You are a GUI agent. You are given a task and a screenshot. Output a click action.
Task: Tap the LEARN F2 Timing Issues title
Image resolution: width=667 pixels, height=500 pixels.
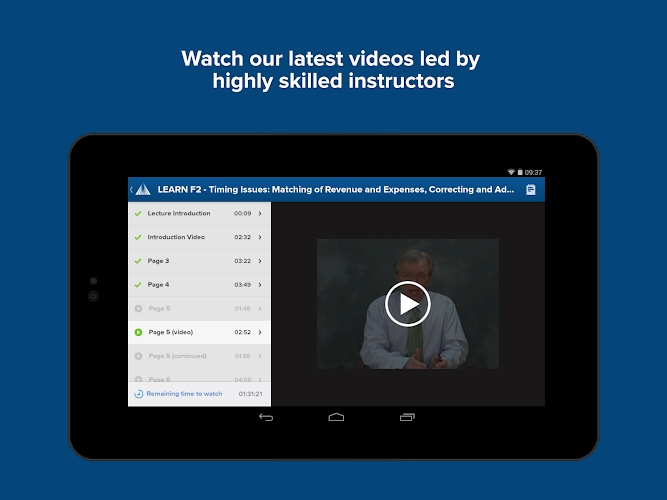click(336, 189)
